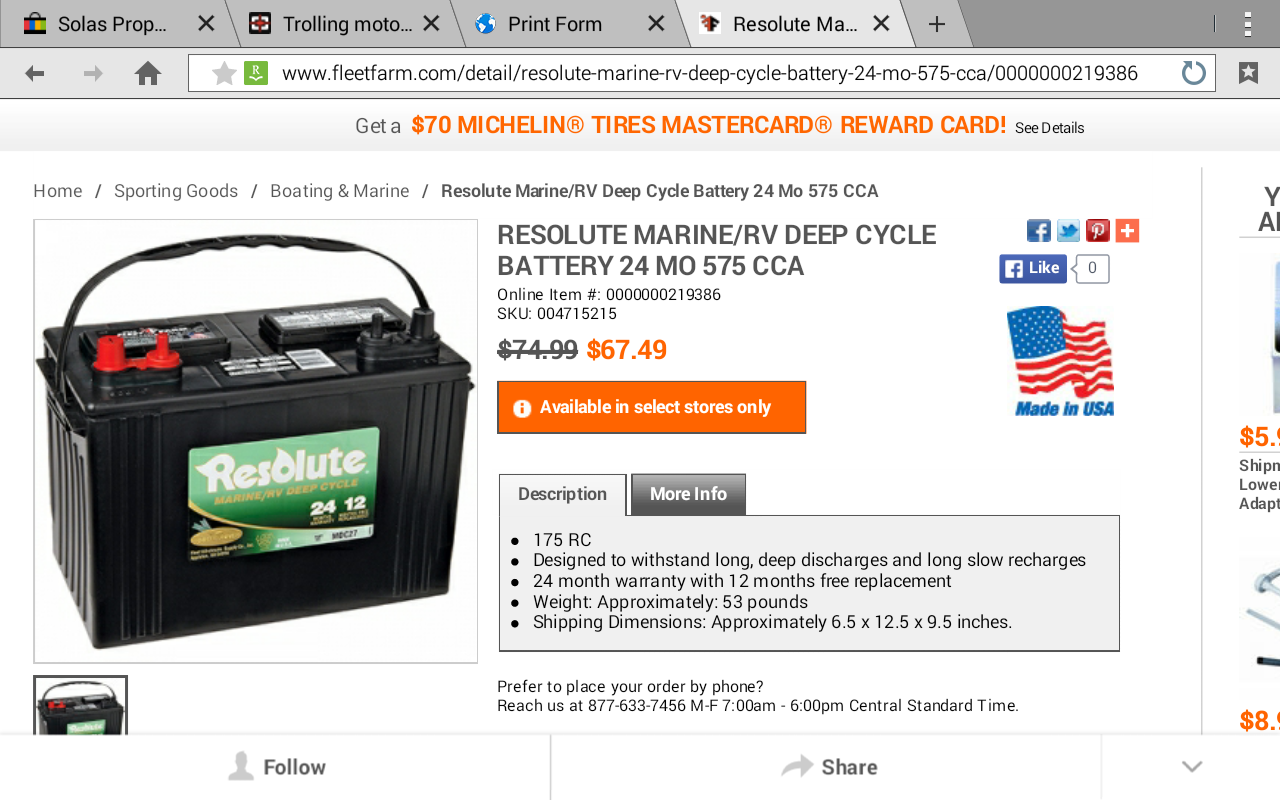The image size is (1280, 800).
Task: Open more sharing options plus icon
Action: pyautogui.click(x=1127, y=231)
